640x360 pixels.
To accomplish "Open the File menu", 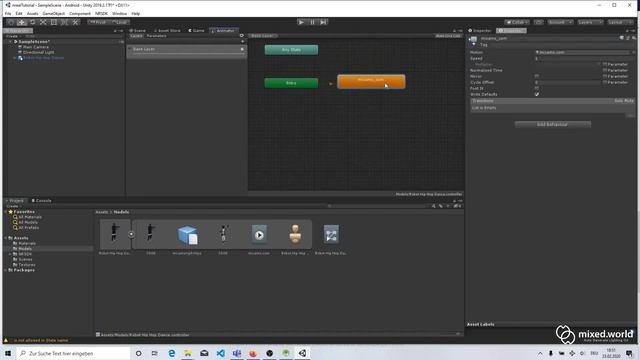I will tap(8, 13).
